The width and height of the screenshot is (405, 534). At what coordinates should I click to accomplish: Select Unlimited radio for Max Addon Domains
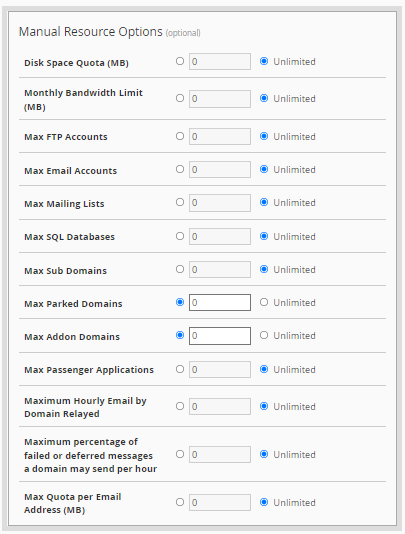point(264,335)
